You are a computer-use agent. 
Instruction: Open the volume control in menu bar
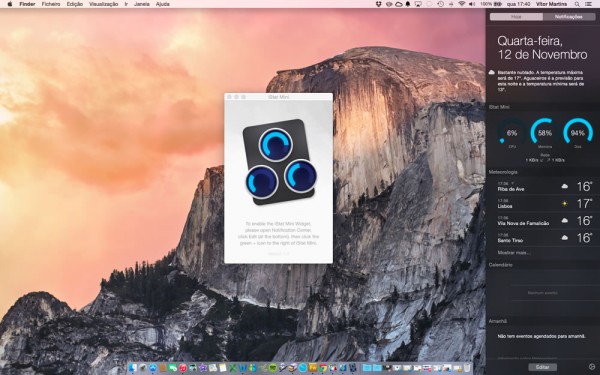click(472, 4)
